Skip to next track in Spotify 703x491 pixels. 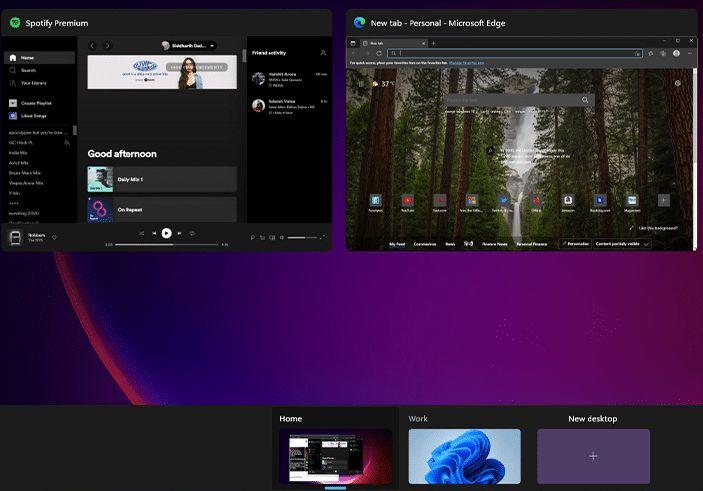click(179, 233)
